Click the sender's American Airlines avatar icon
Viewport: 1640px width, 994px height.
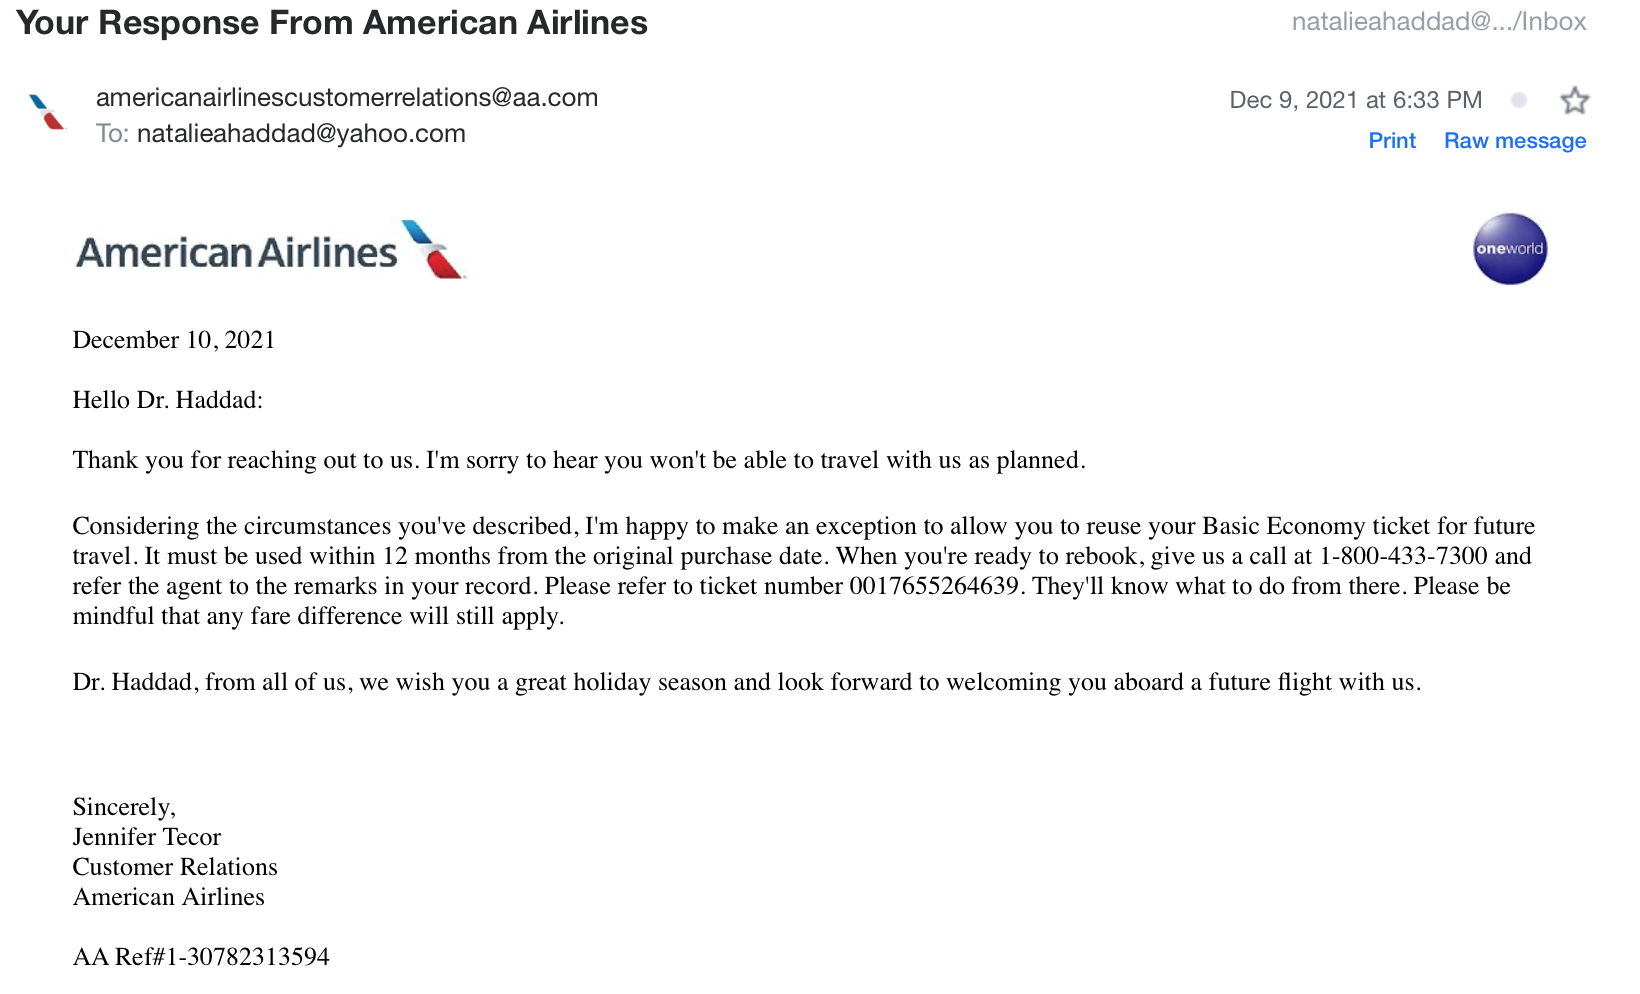pos(47,112)
